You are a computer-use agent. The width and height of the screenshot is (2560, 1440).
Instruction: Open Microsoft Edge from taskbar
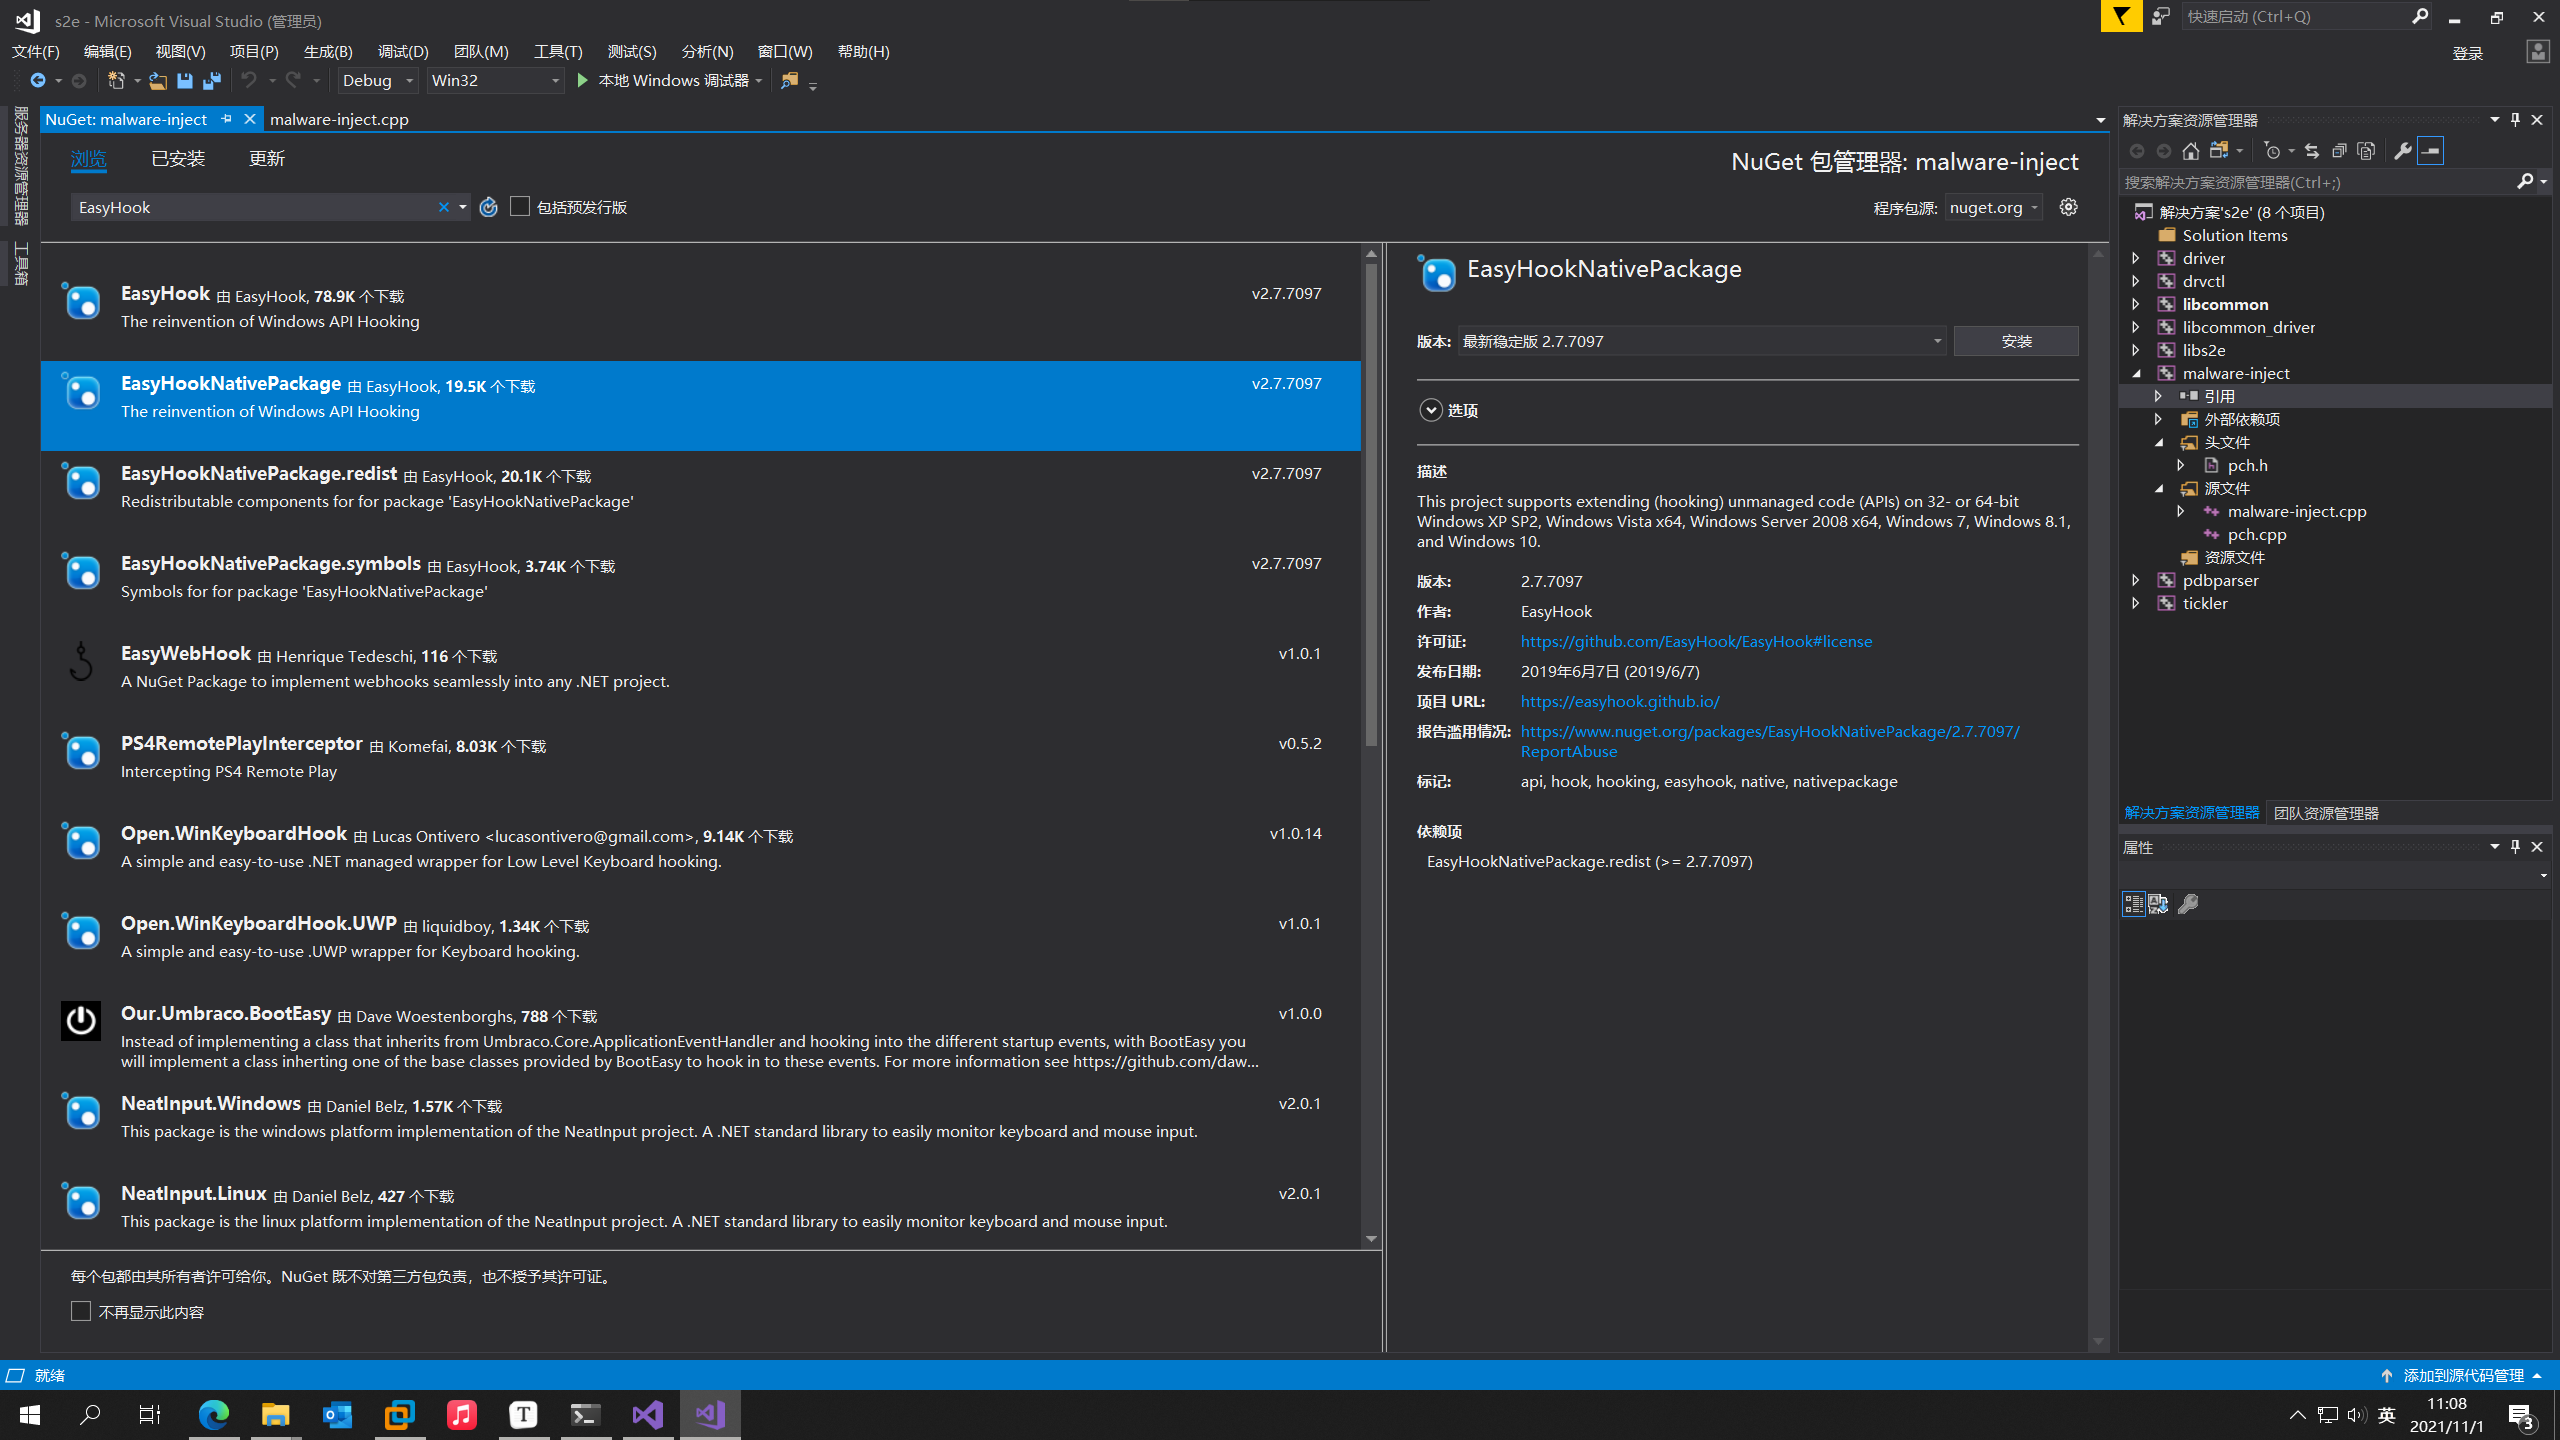coord(213,1414)
